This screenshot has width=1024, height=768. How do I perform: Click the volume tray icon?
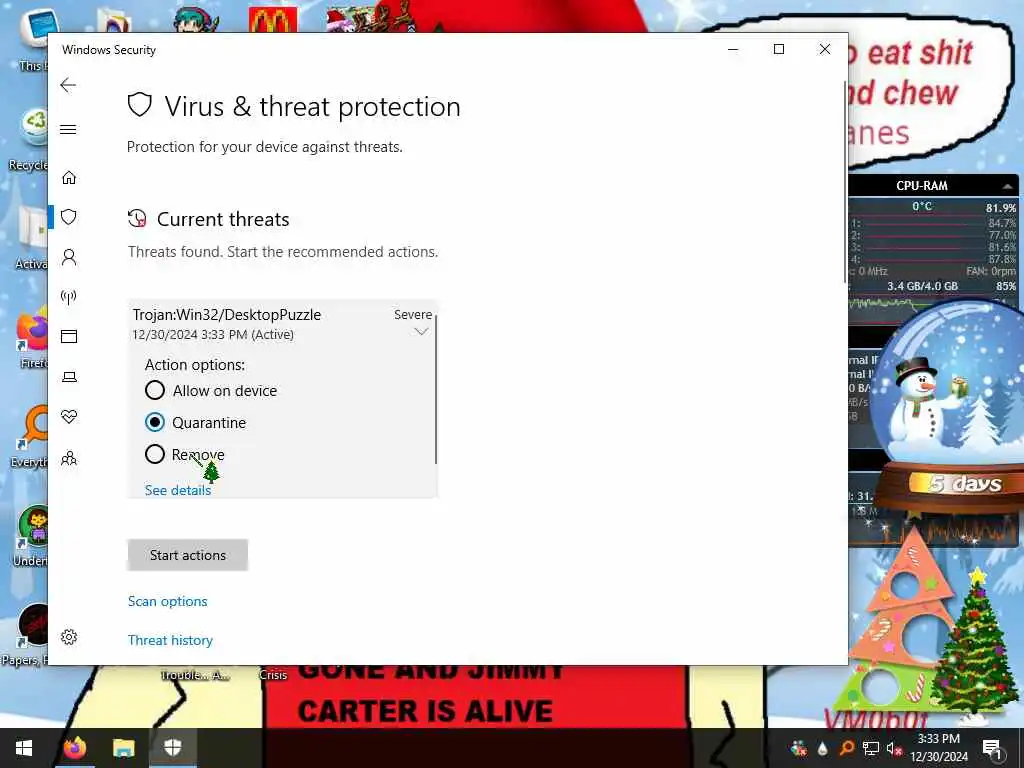[894, 748]
